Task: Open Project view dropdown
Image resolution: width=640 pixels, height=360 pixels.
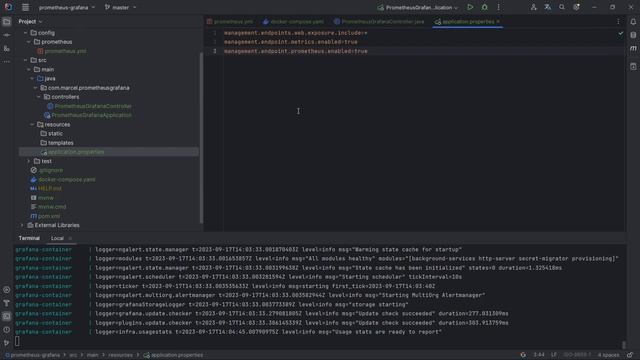Action: coord(30,21)
